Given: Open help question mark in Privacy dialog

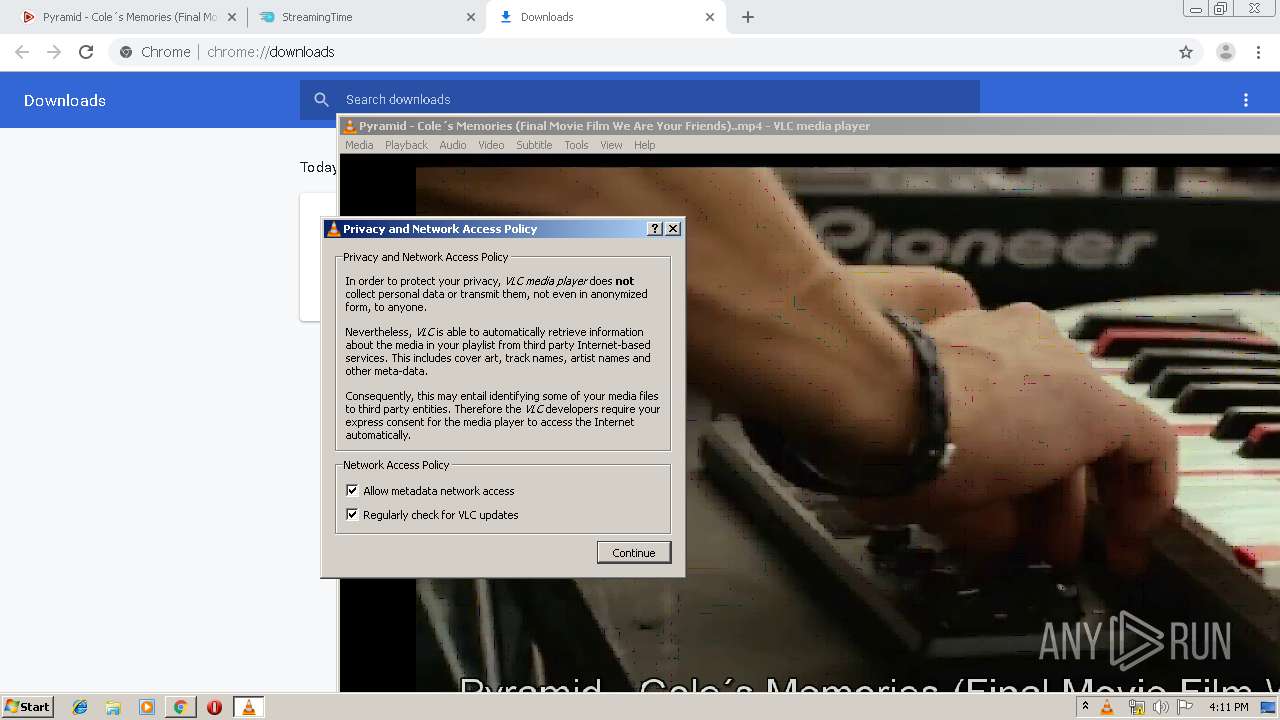Looking at the screenshot, I should click(655, 229).
